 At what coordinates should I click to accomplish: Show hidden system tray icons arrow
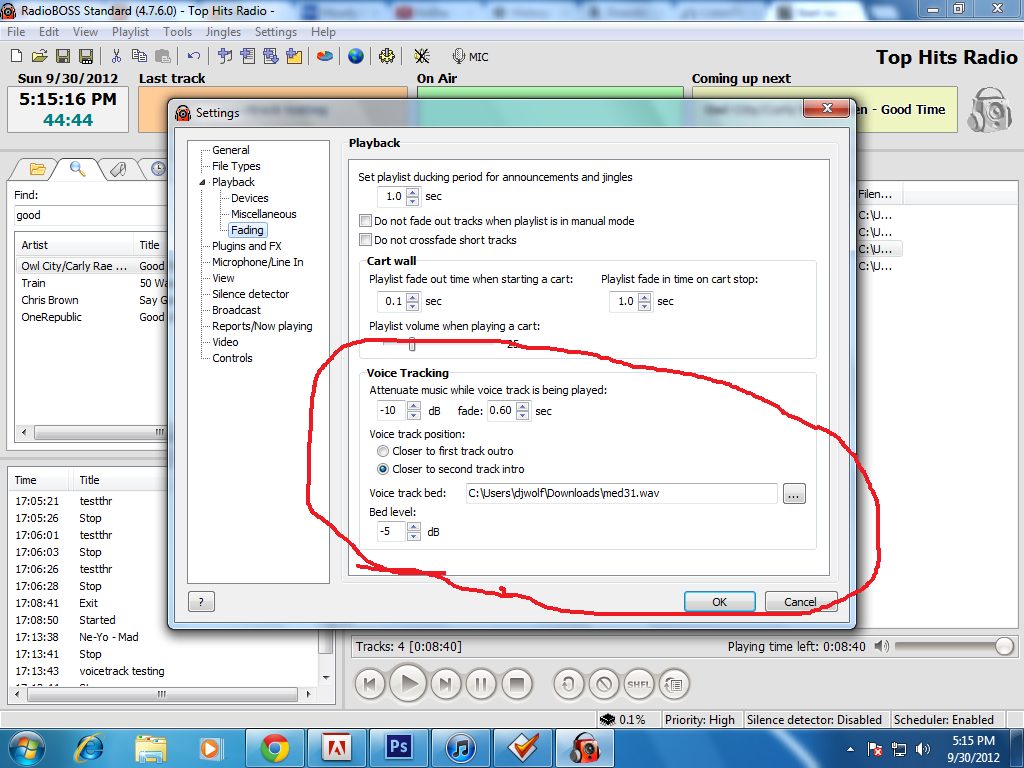850,749
